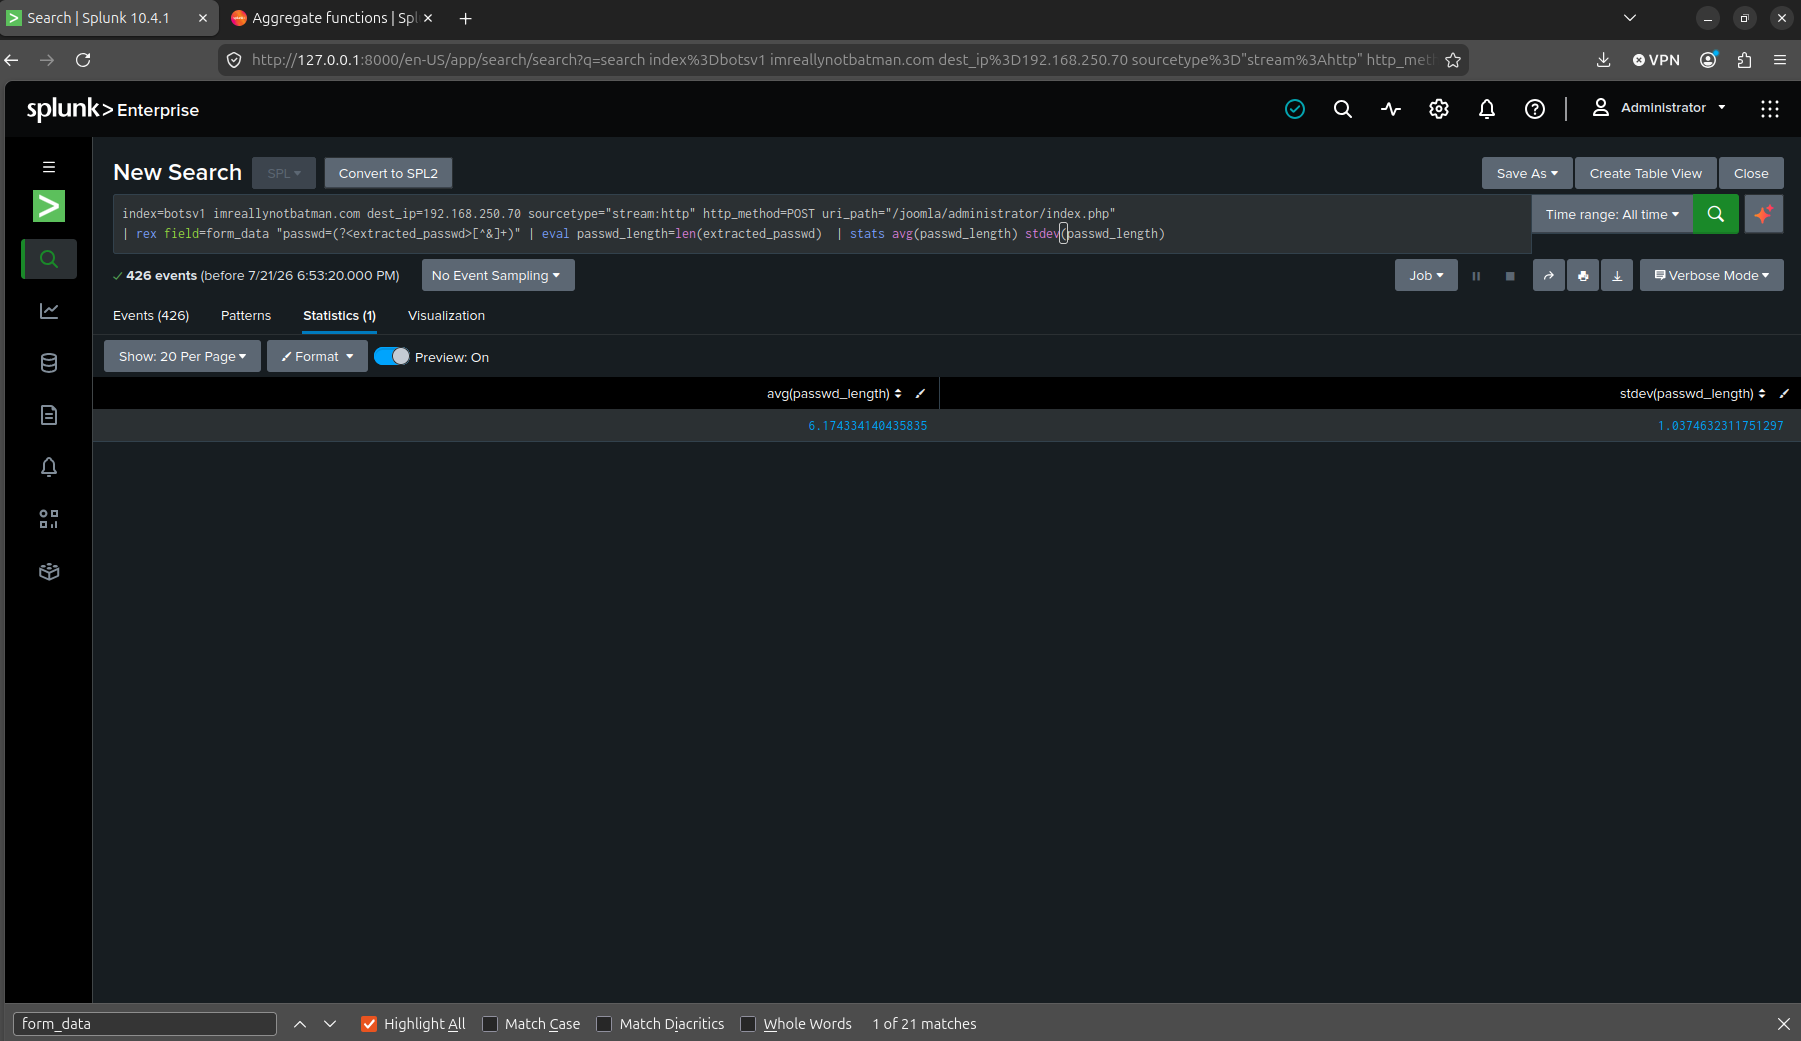Open the apps grid launcher icon
The image size is (1801, 1041).
1770,109
